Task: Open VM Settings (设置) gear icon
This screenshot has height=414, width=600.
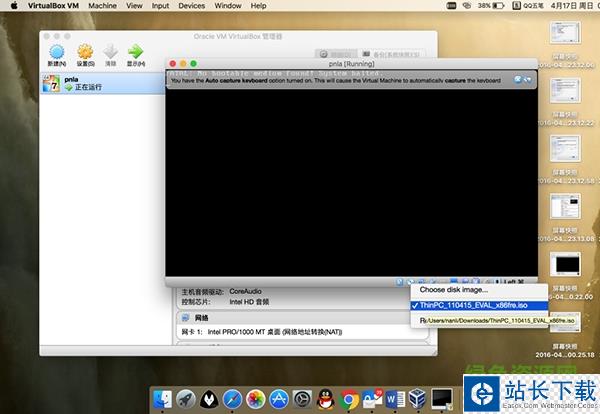Action: pyautogui.click(x=85, y=51)
